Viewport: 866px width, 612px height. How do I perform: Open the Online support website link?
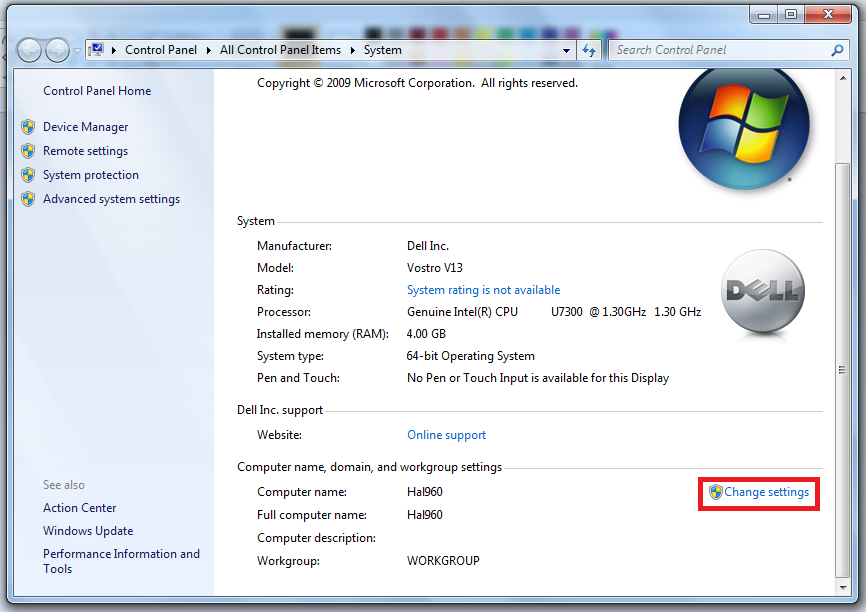(447, 435)
